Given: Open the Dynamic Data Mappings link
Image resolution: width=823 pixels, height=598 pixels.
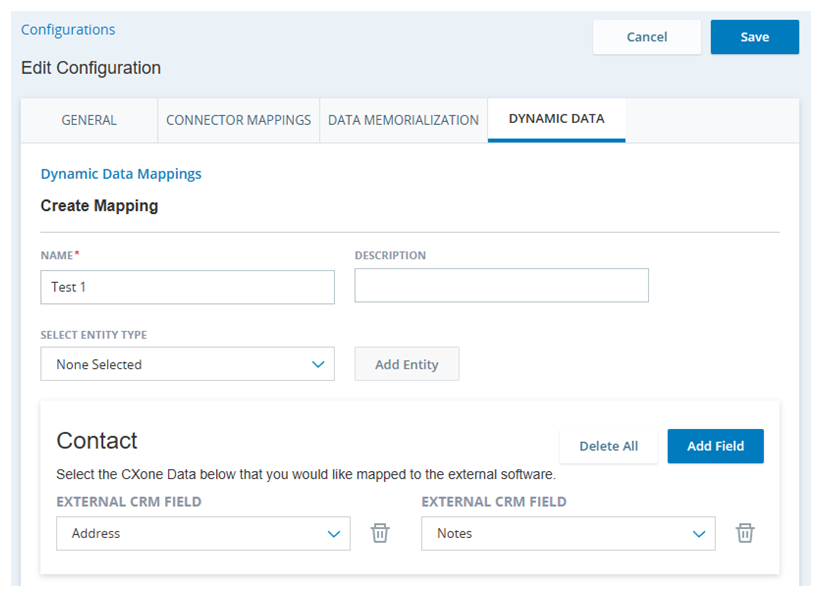Looking at the screenshot, I should pyautogui.click(x=120, y=173).
